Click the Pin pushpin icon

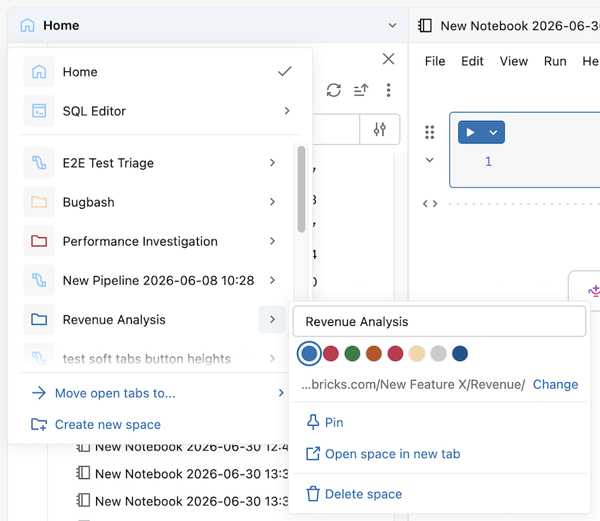click(313, 422)
